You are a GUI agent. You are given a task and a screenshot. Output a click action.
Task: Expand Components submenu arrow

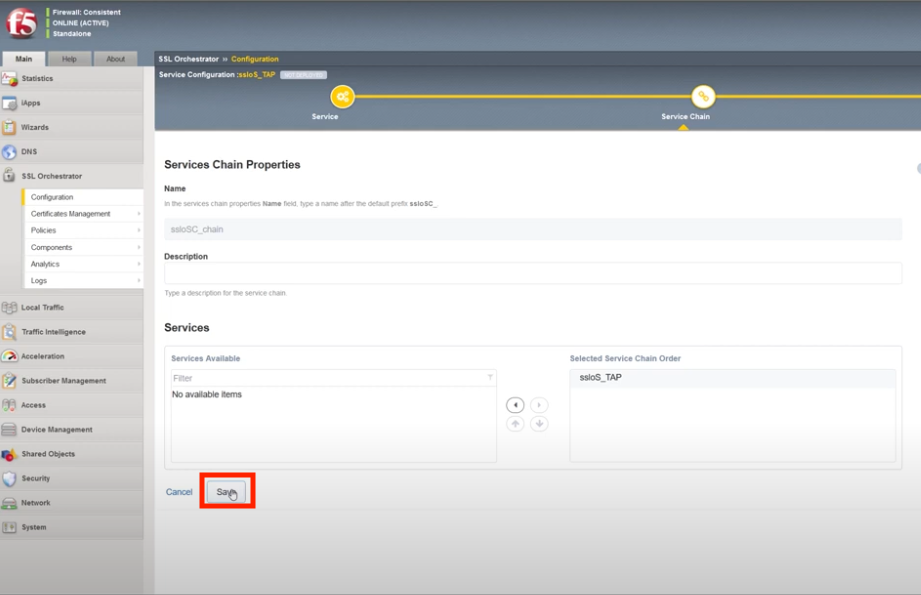139,247
